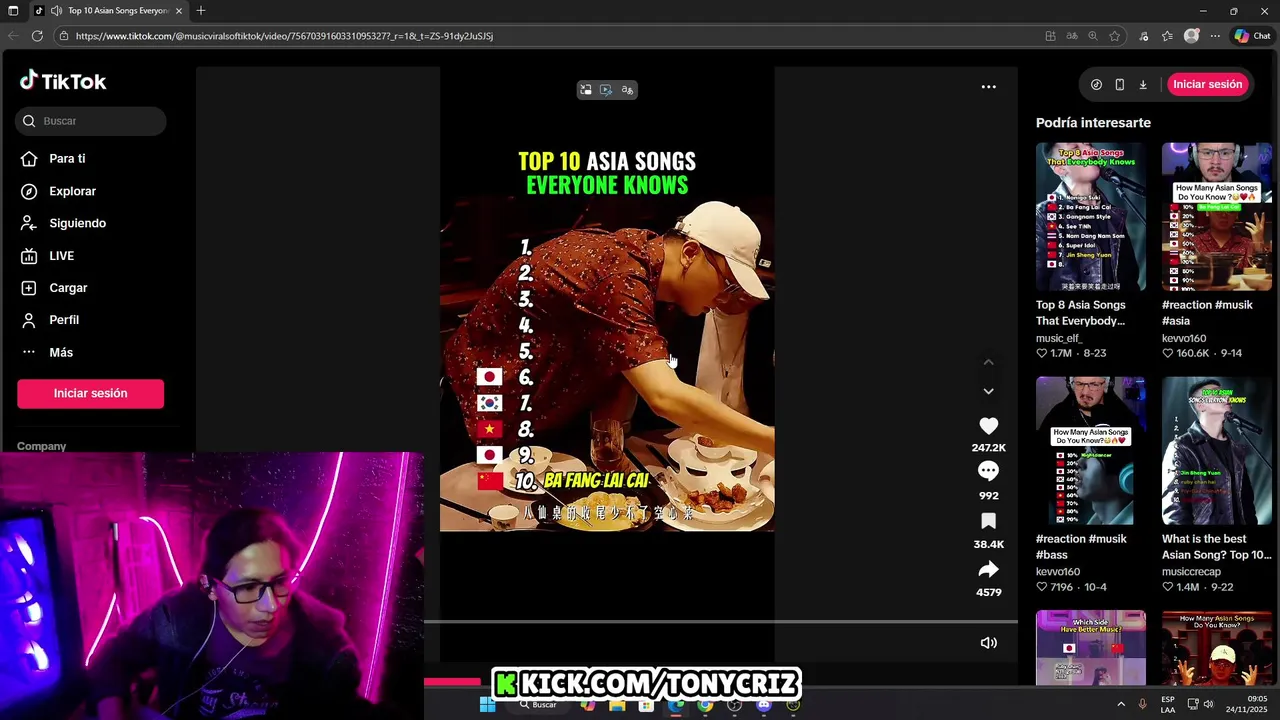This screenshot has height=720, width=1280.
Task: Open the LIVE section
Action: 61,256
